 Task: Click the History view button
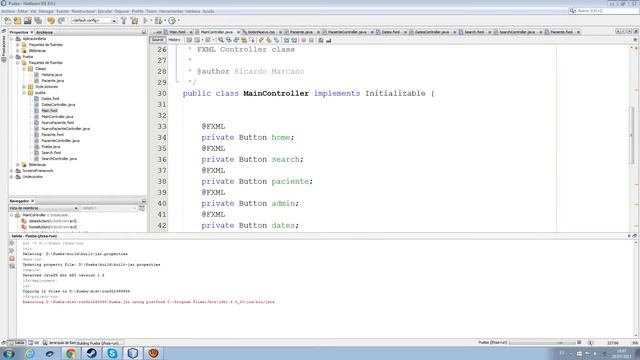(174, 40)
